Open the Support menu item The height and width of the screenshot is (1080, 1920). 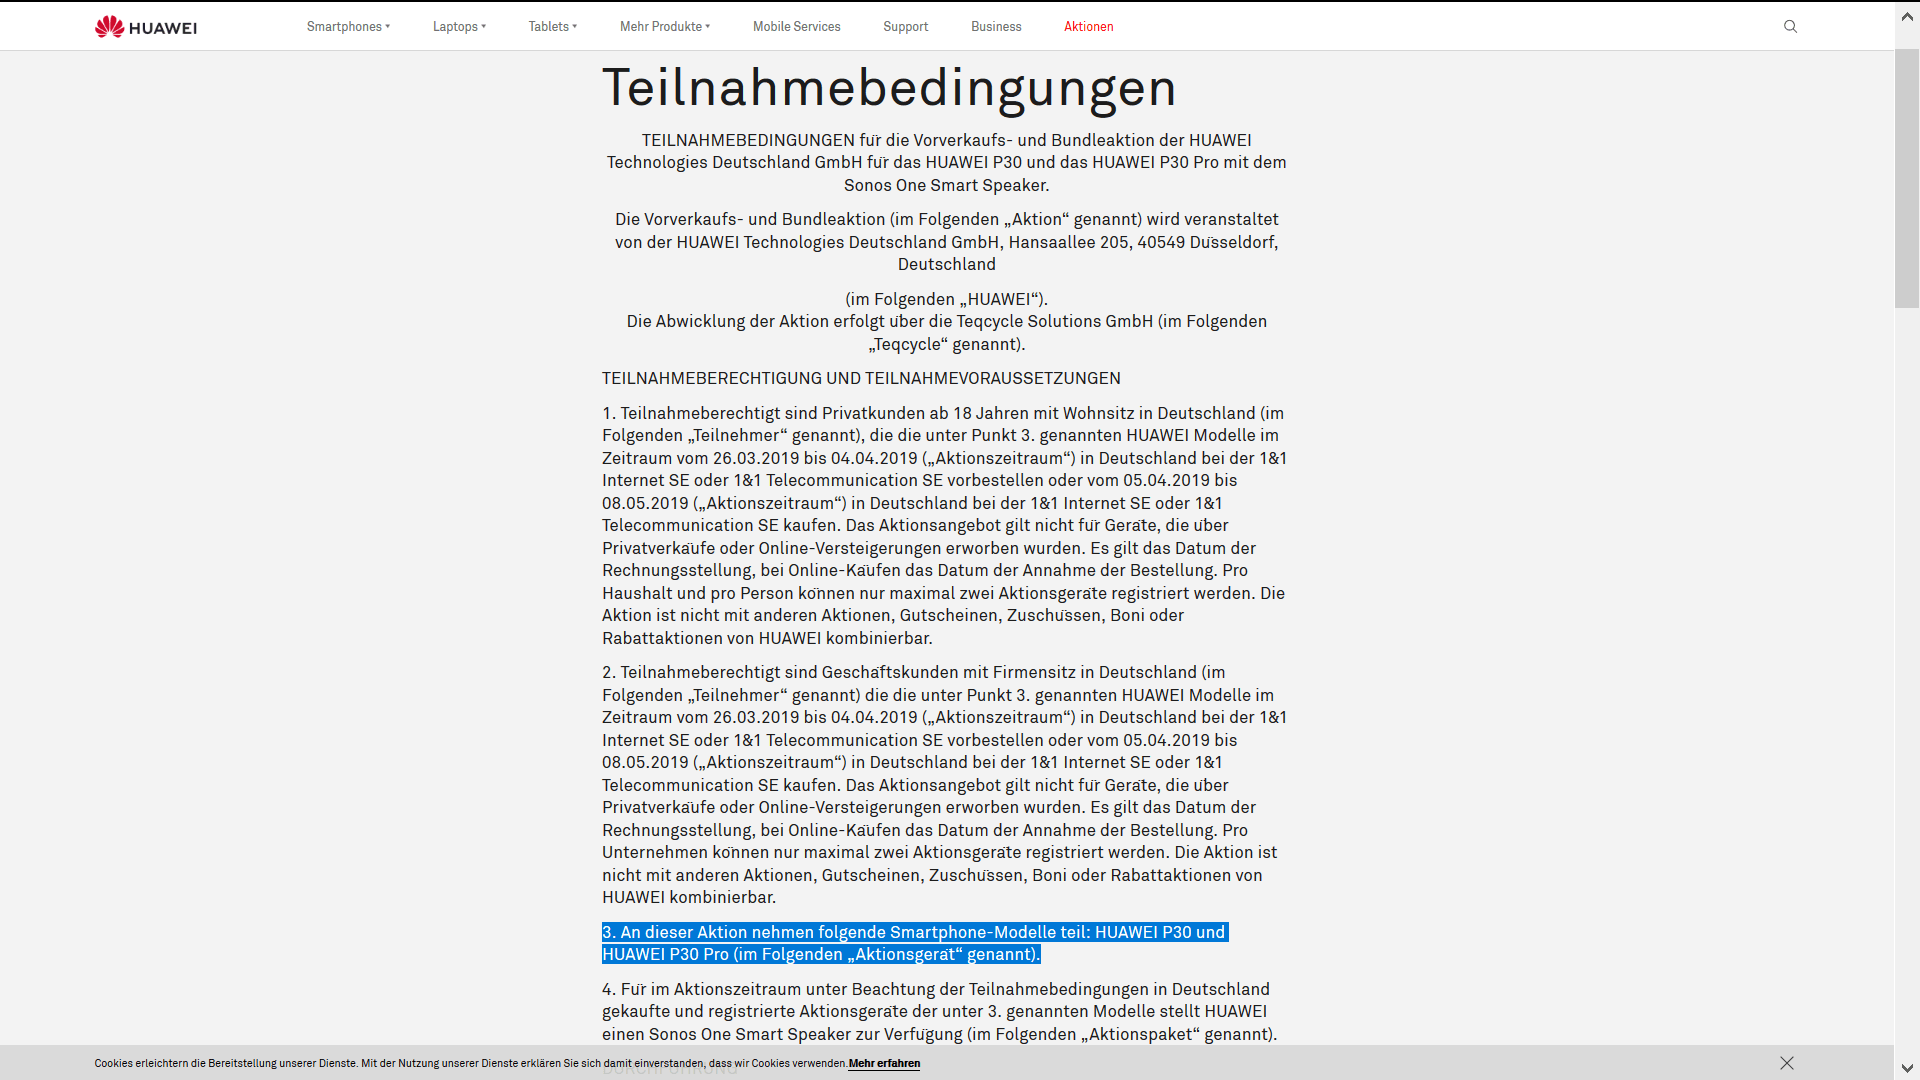905,27
